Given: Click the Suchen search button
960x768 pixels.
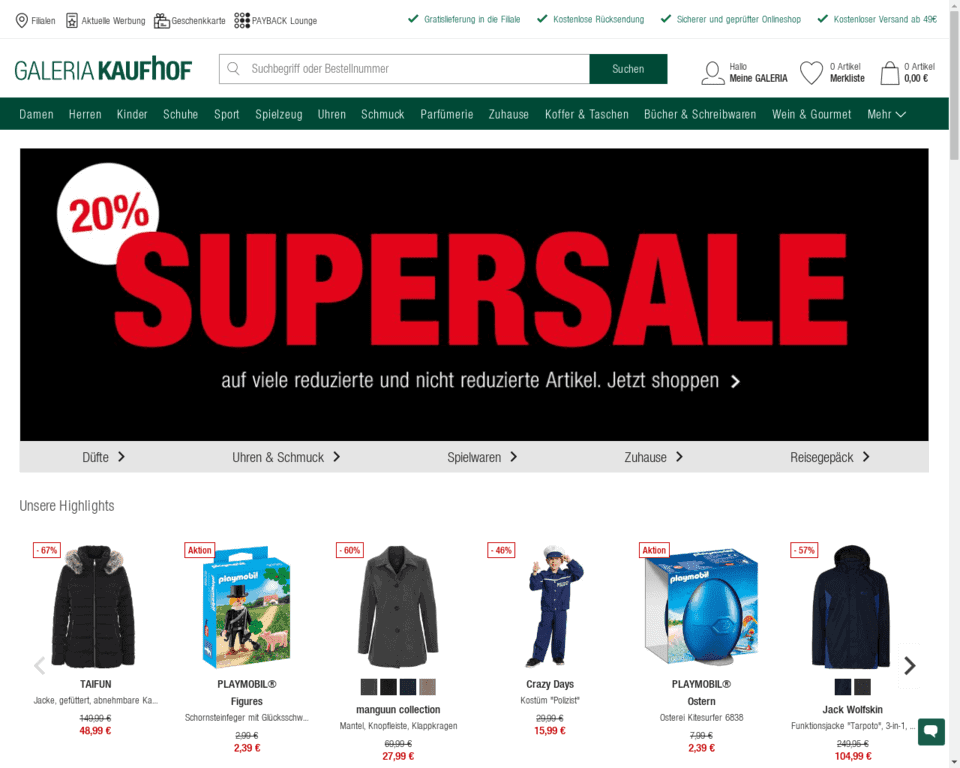Looking at the screenshot, I should coord(628,69).
